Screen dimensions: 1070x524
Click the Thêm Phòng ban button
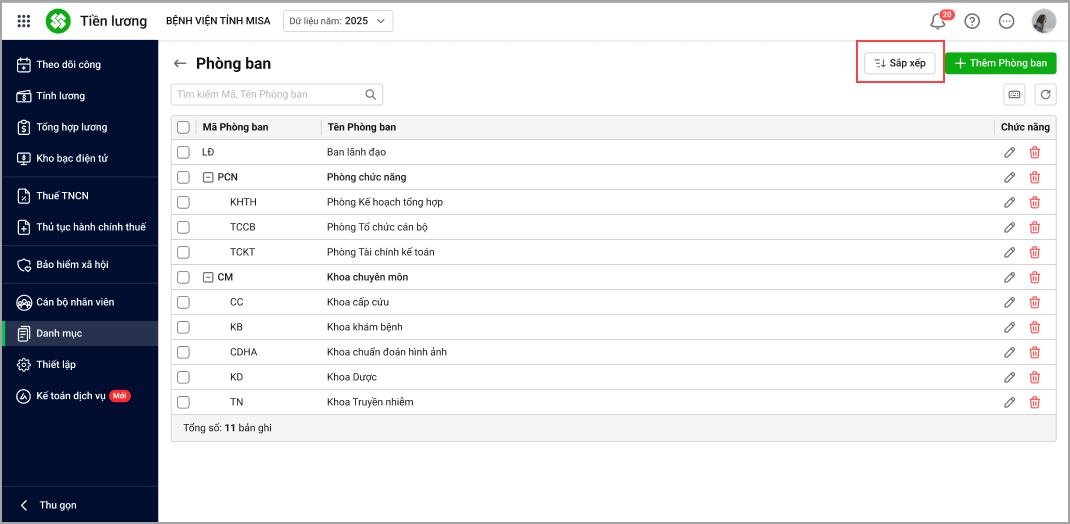point(1000,63)
